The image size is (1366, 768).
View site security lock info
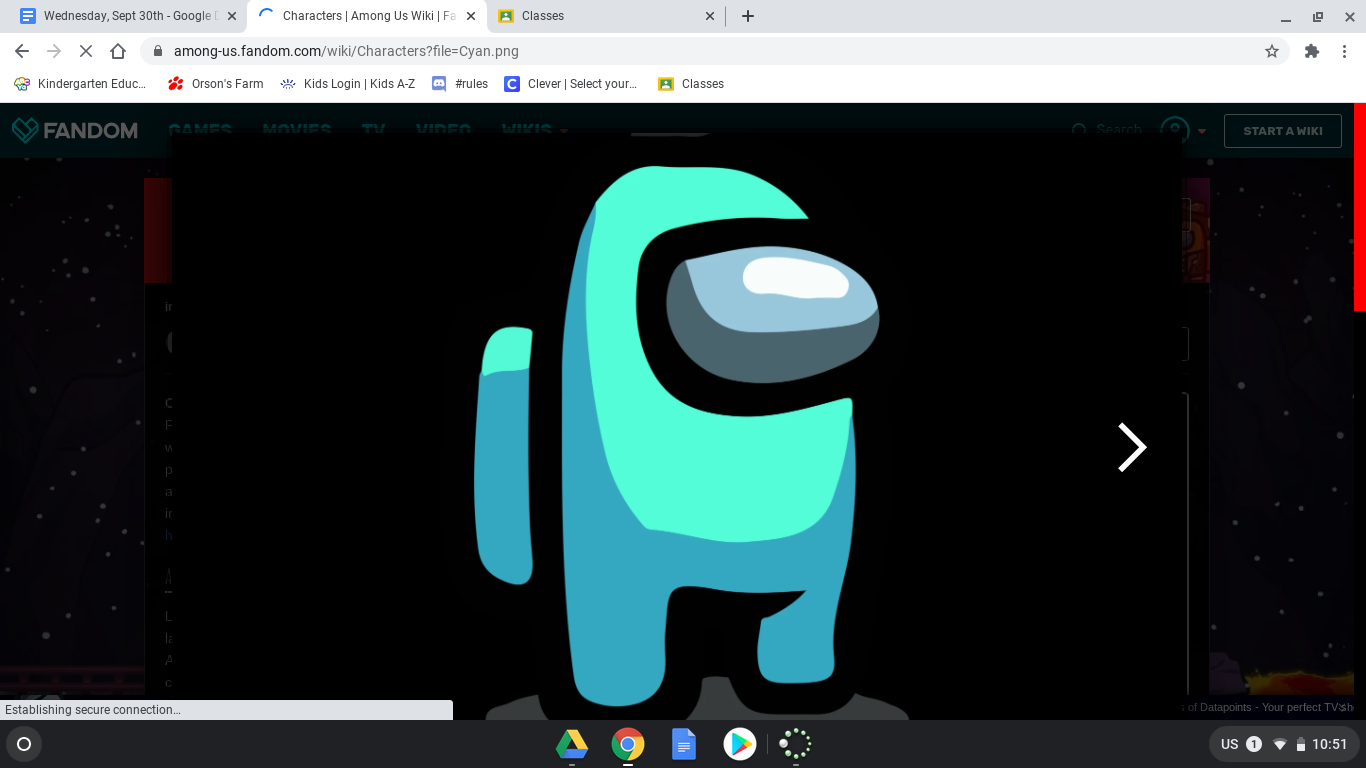(x=158, y=51)
